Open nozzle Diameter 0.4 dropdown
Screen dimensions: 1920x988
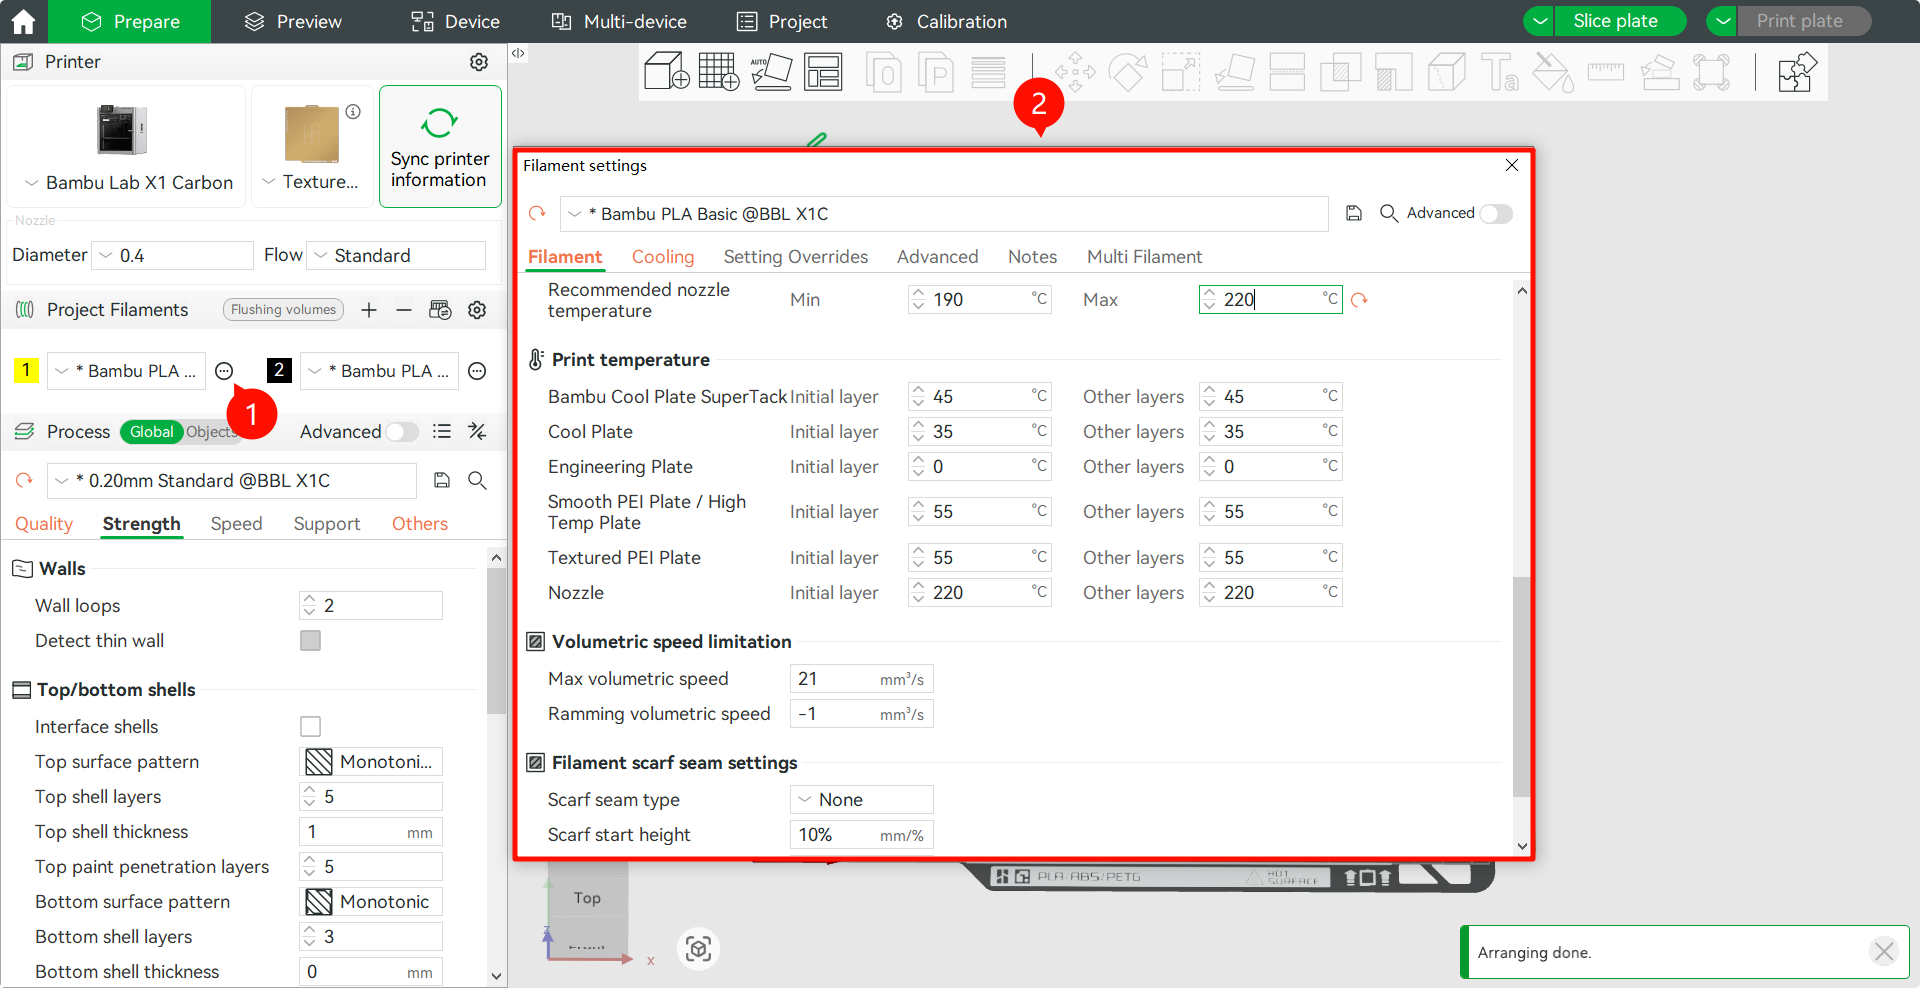pos(172,256)
